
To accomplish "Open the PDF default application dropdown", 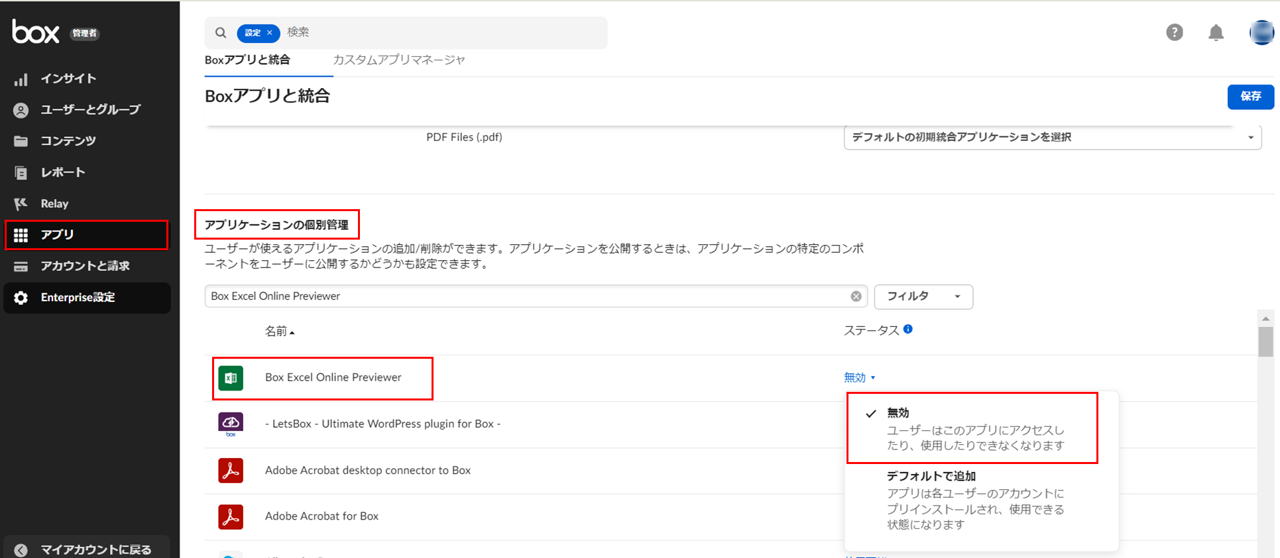I will (x=1052, y=138).
